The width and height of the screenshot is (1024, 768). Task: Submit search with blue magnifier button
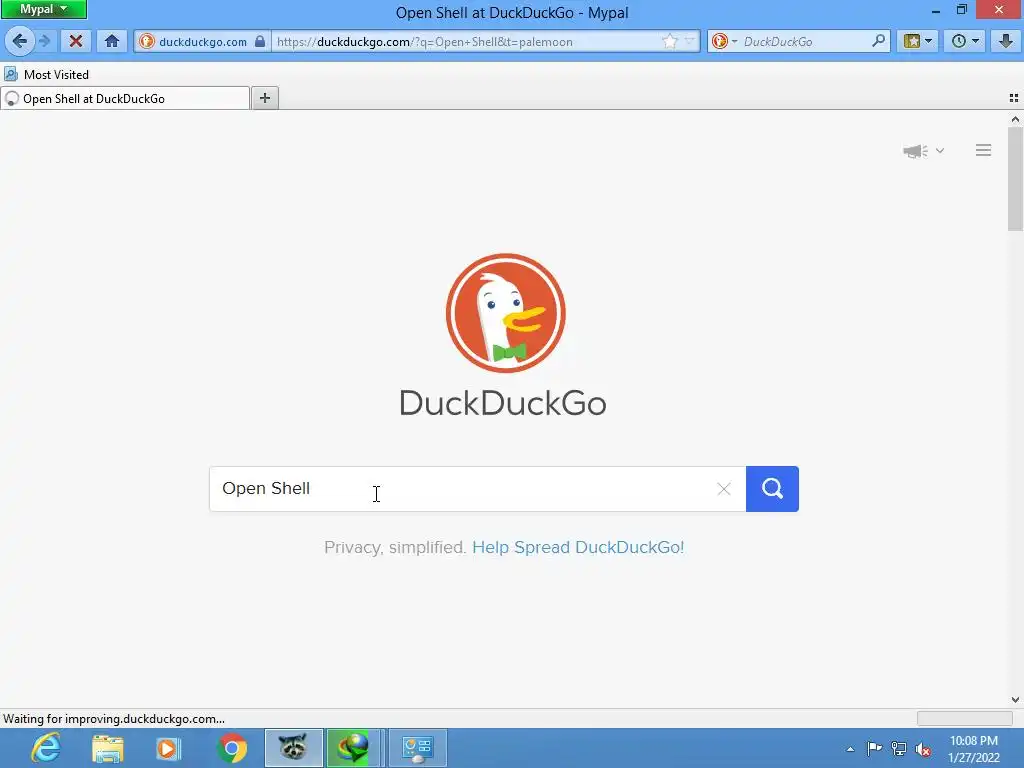point(772,488)
